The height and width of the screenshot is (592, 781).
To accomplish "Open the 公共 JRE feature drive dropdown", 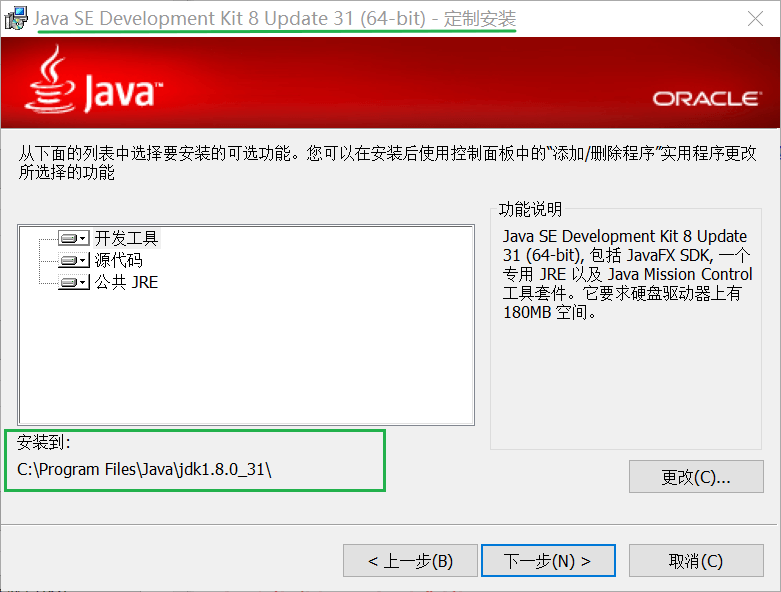I will tap(74, 282).
